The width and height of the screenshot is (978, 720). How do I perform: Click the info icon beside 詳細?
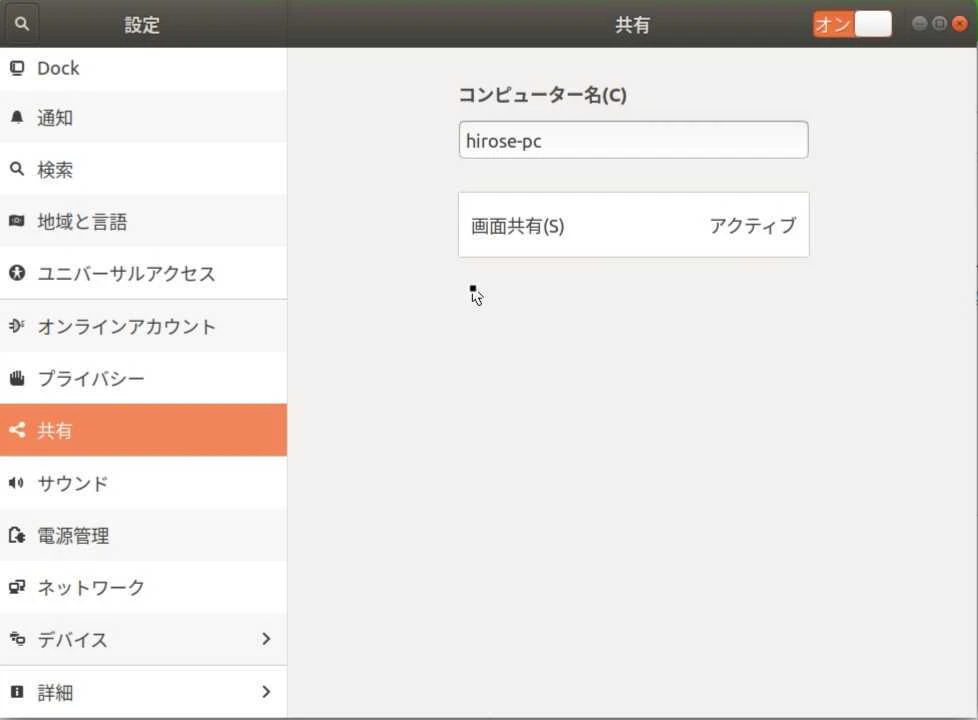click(17, 691)
